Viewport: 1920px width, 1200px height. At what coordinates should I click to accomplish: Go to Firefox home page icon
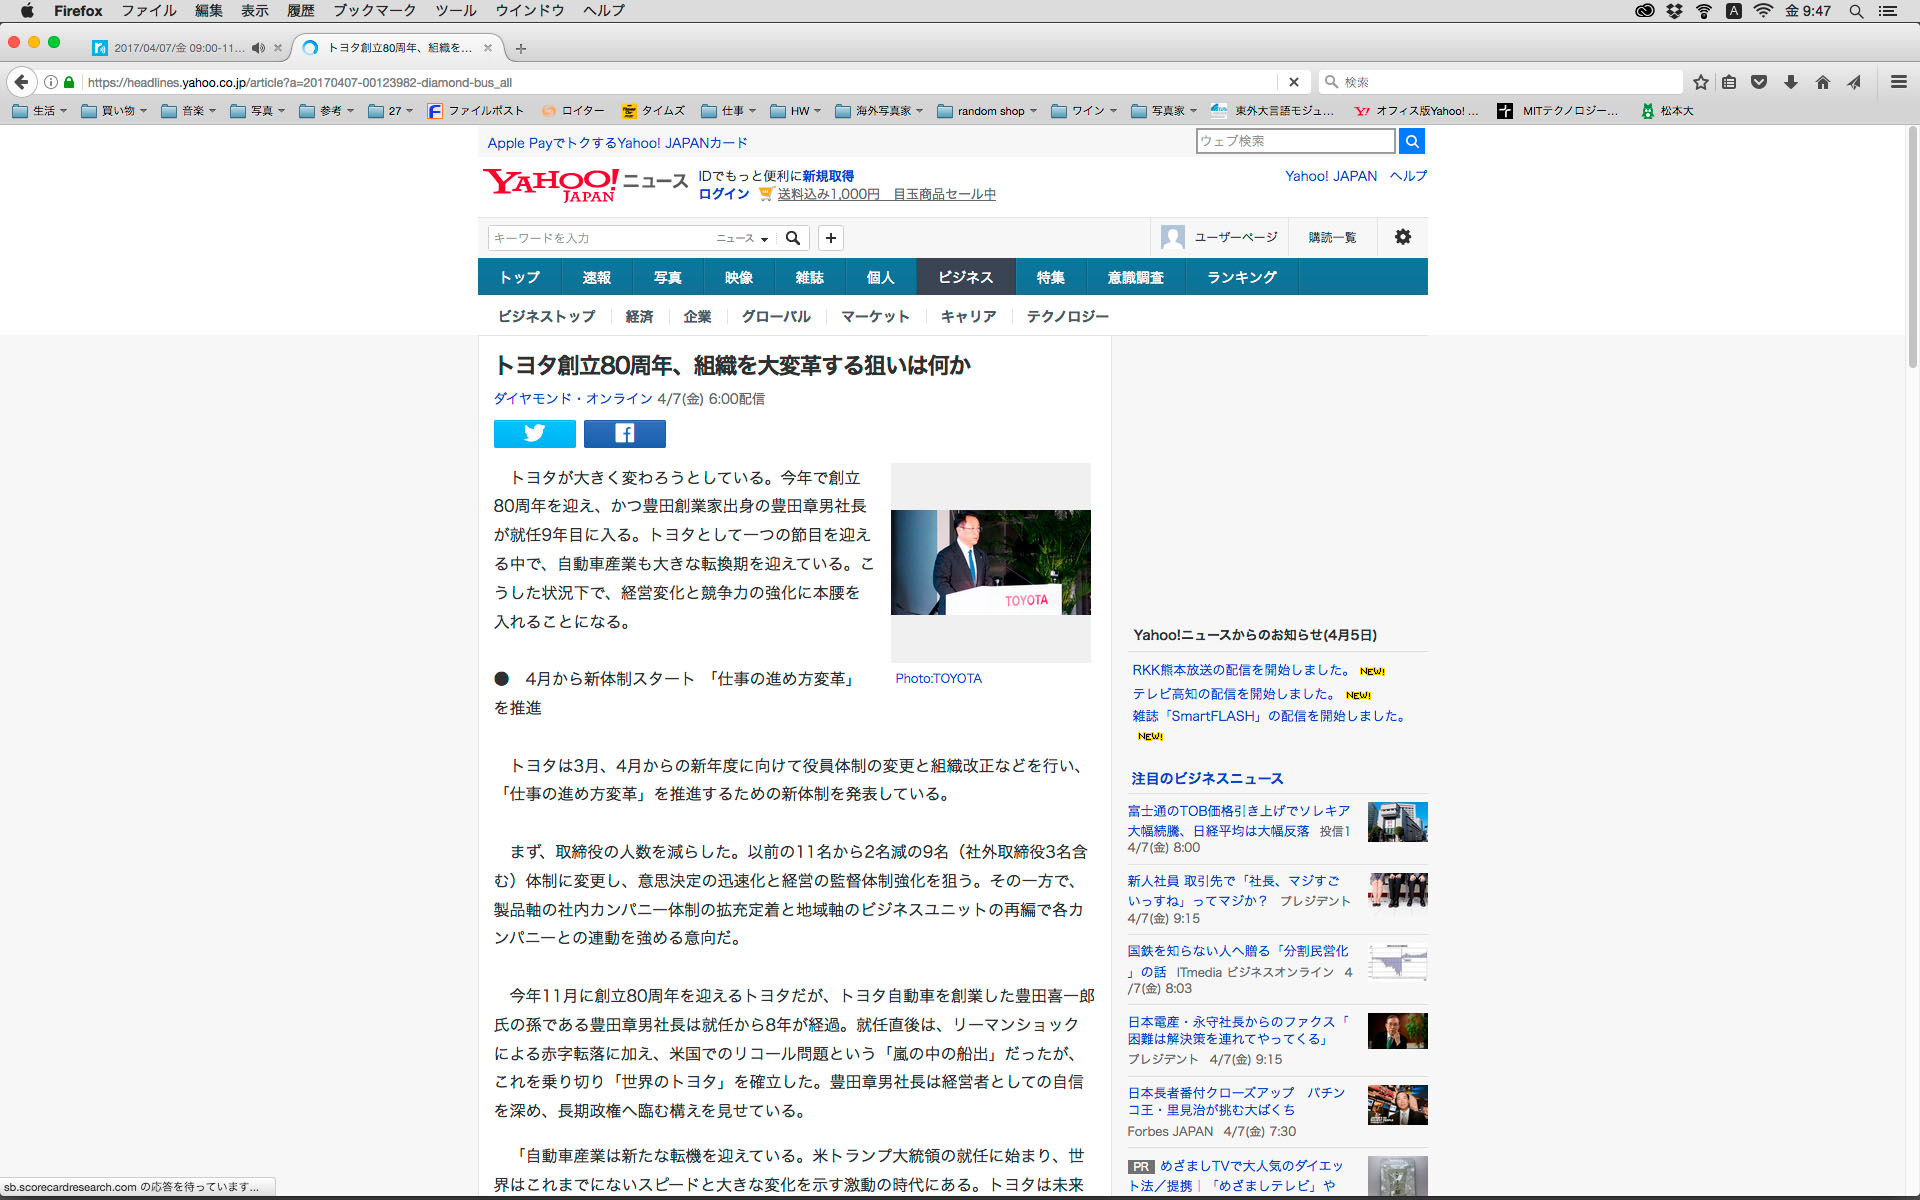point(1823,82)
